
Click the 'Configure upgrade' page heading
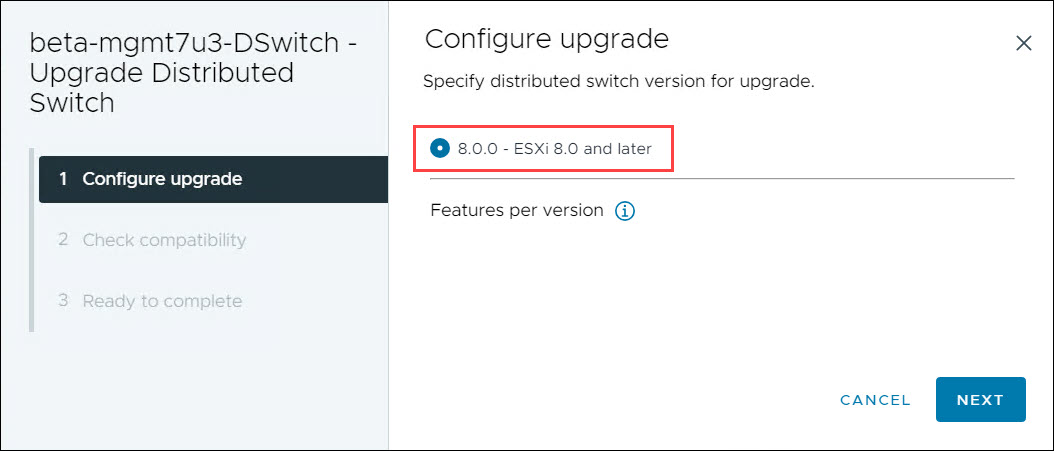click(x=547, y=40)
